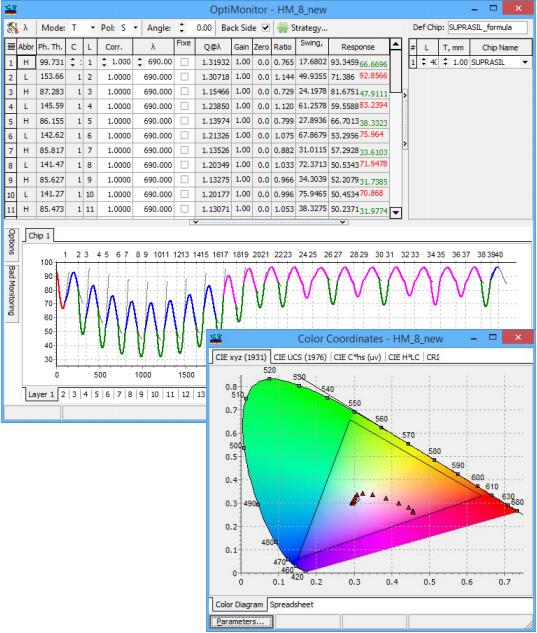Select the Color Diagram tab
The height and width of the screenshot is (633, 537).
click(x=239, y=604)
